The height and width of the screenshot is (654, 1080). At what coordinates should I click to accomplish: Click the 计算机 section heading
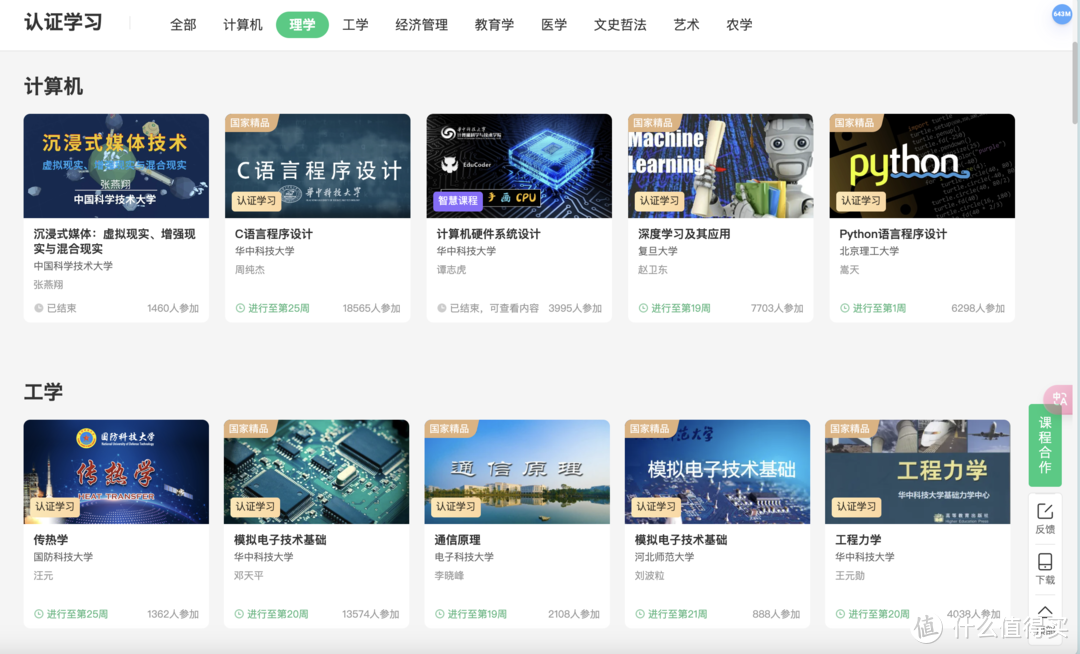point(54,86)
